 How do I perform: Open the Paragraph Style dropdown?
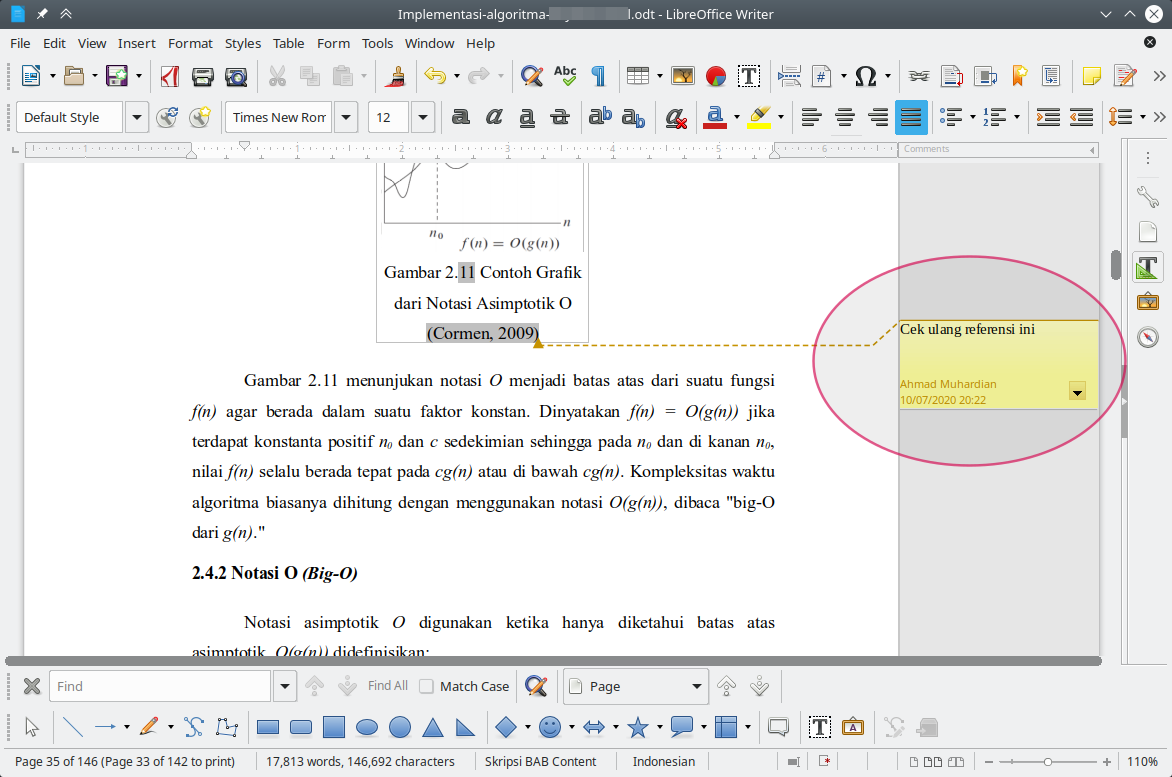click(137, 117)
